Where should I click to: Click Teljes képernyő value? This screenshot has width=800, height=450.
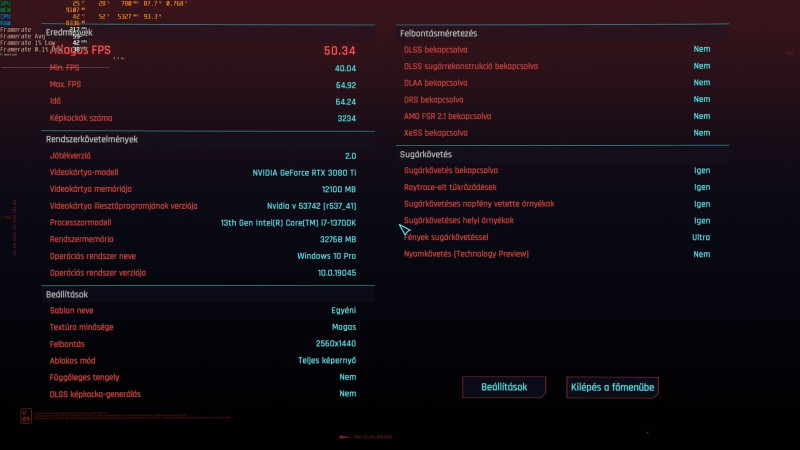[x=327, y=361]
